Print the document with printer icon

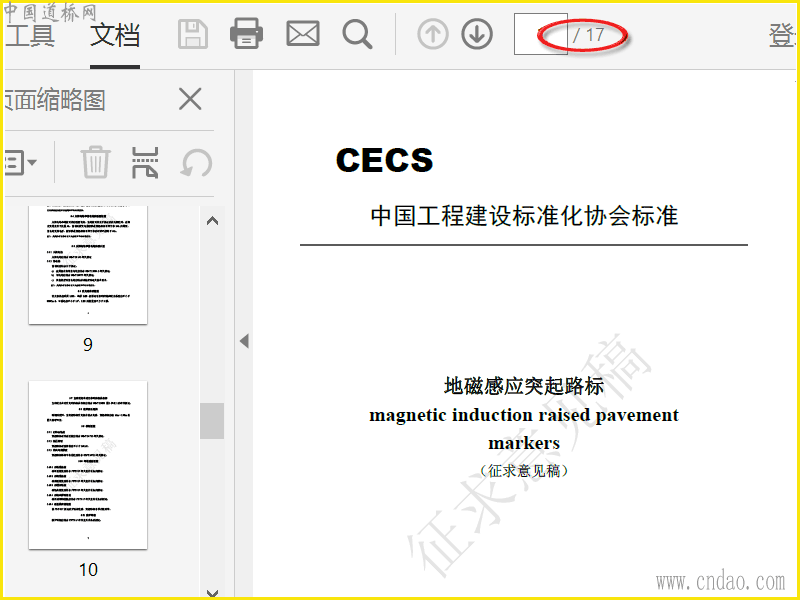pos(246,34)
